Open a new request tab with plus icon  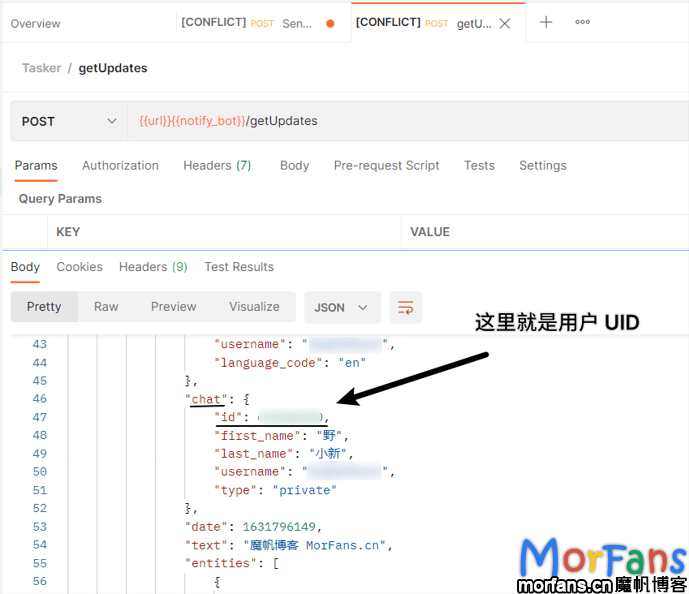[546, 22]
